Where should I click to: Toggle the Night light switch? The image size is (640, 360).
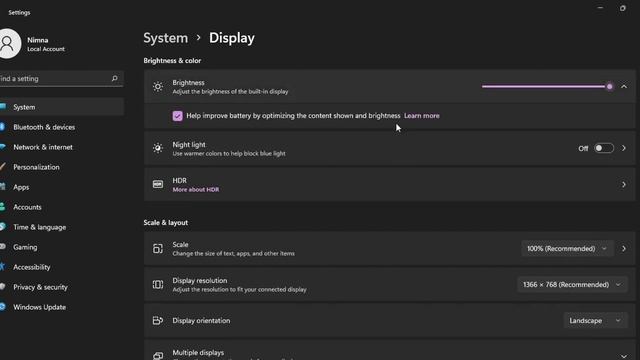click(x=604, y=148)
